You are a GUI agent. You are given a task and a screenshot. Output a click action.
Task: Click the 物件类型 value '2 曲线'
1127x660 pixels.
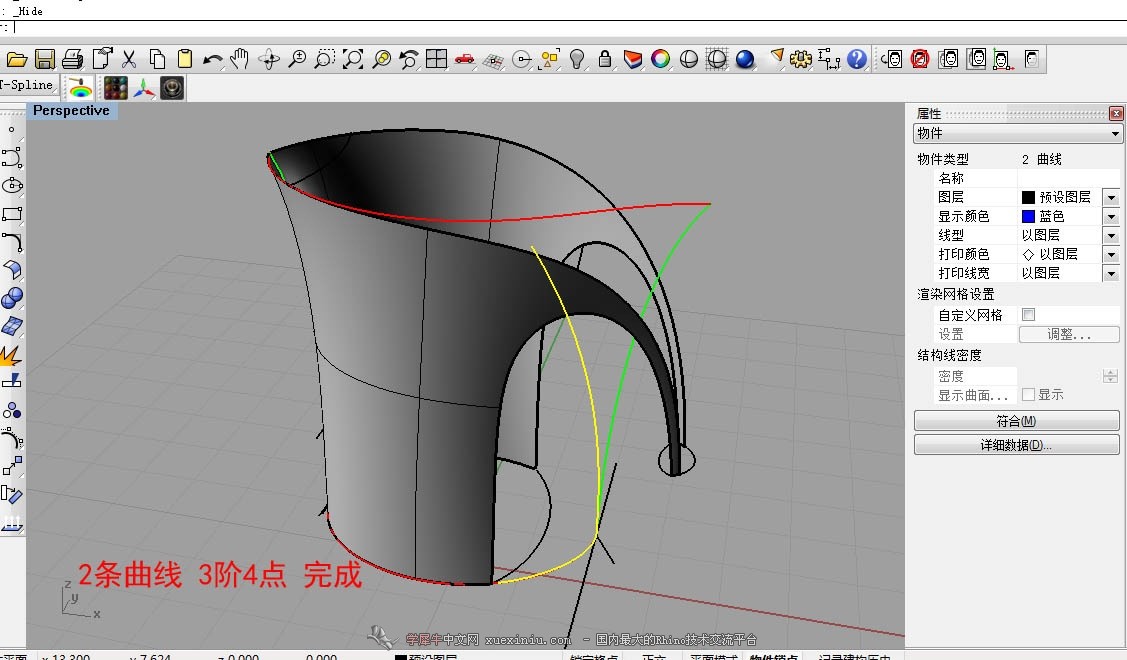(1041, 159)
